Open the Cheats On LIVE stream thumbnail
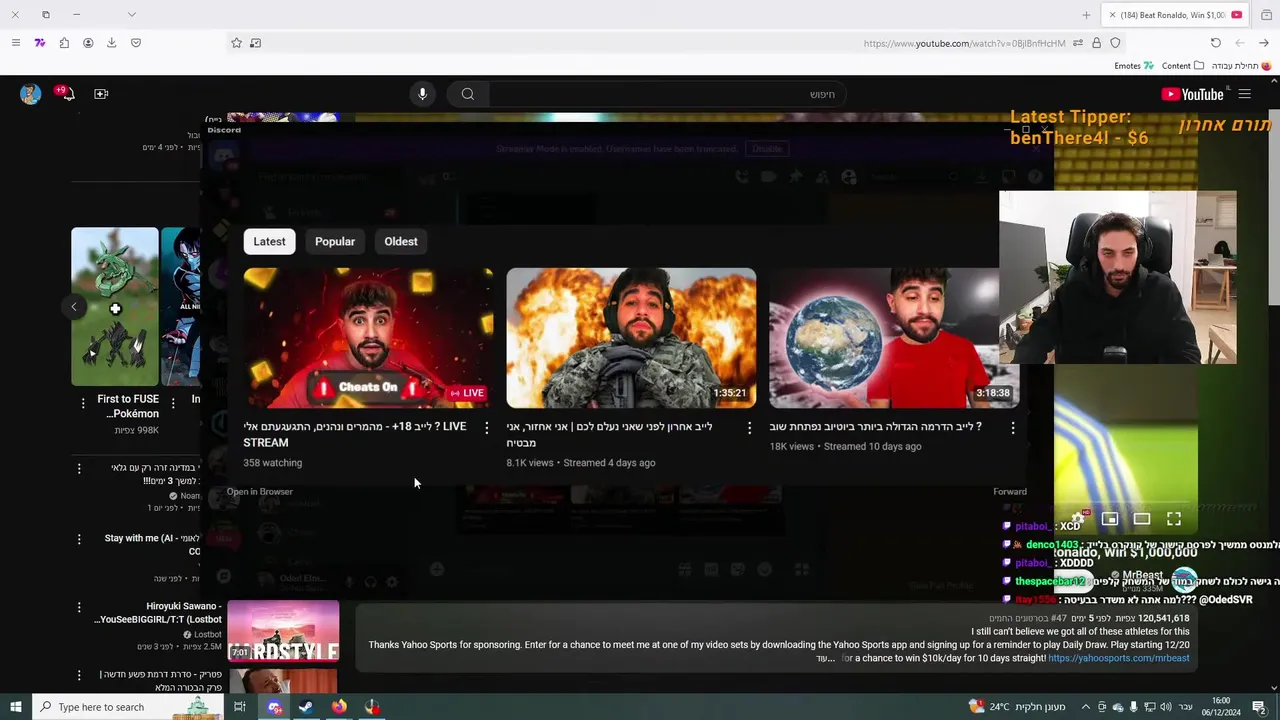This screenshot has width=1280, height=720. click(368, 338)
